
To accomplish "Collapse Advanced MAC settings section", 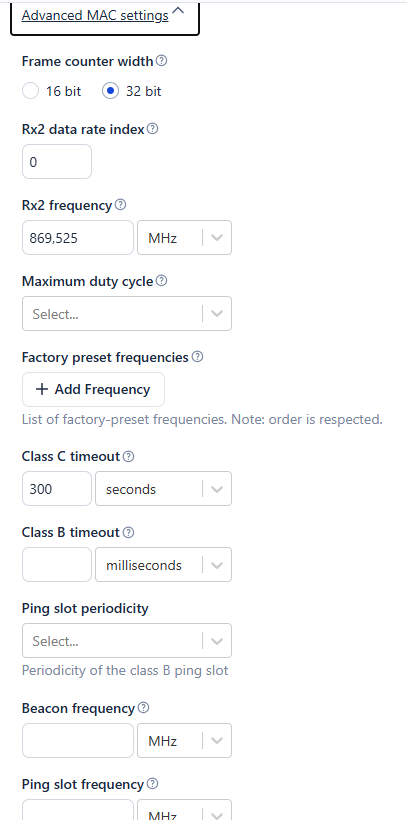I will coord(104,16).
